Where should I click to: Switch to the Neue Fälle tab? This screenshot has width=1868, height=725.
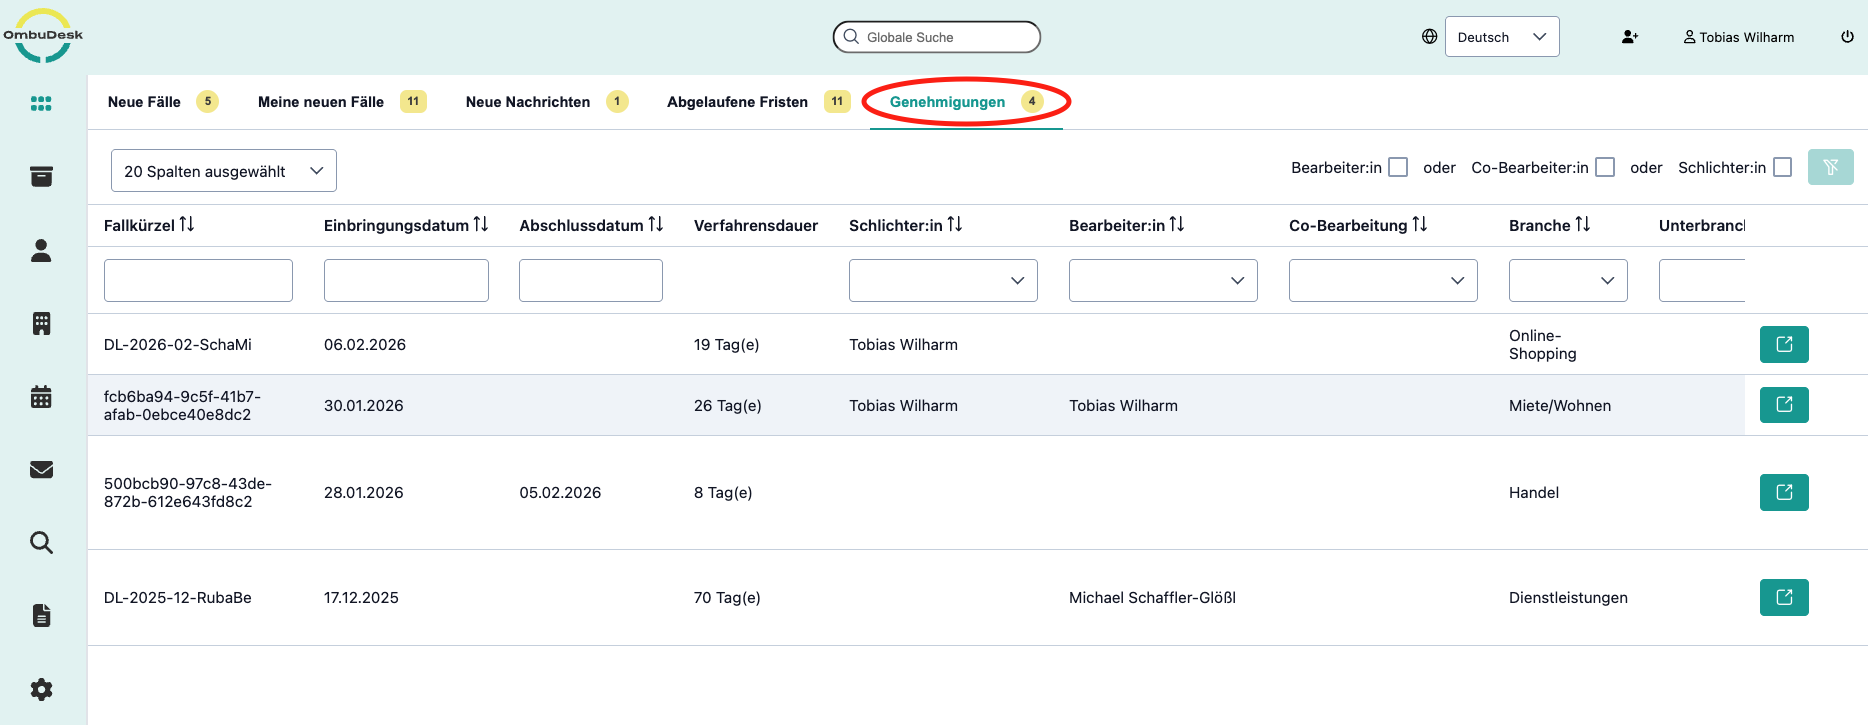[145, 102]
